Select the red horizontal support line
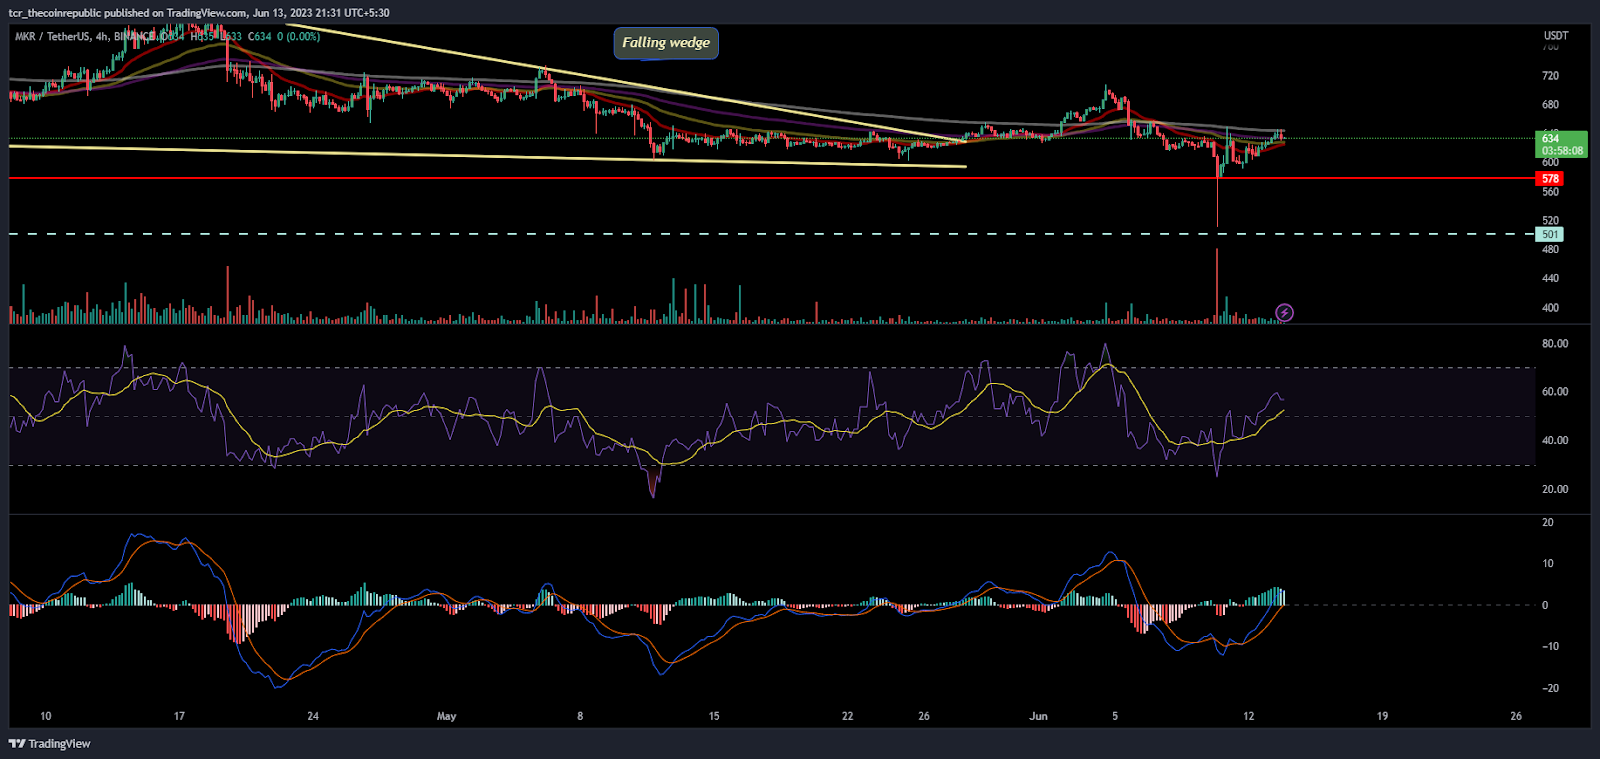 click(772, 178)
